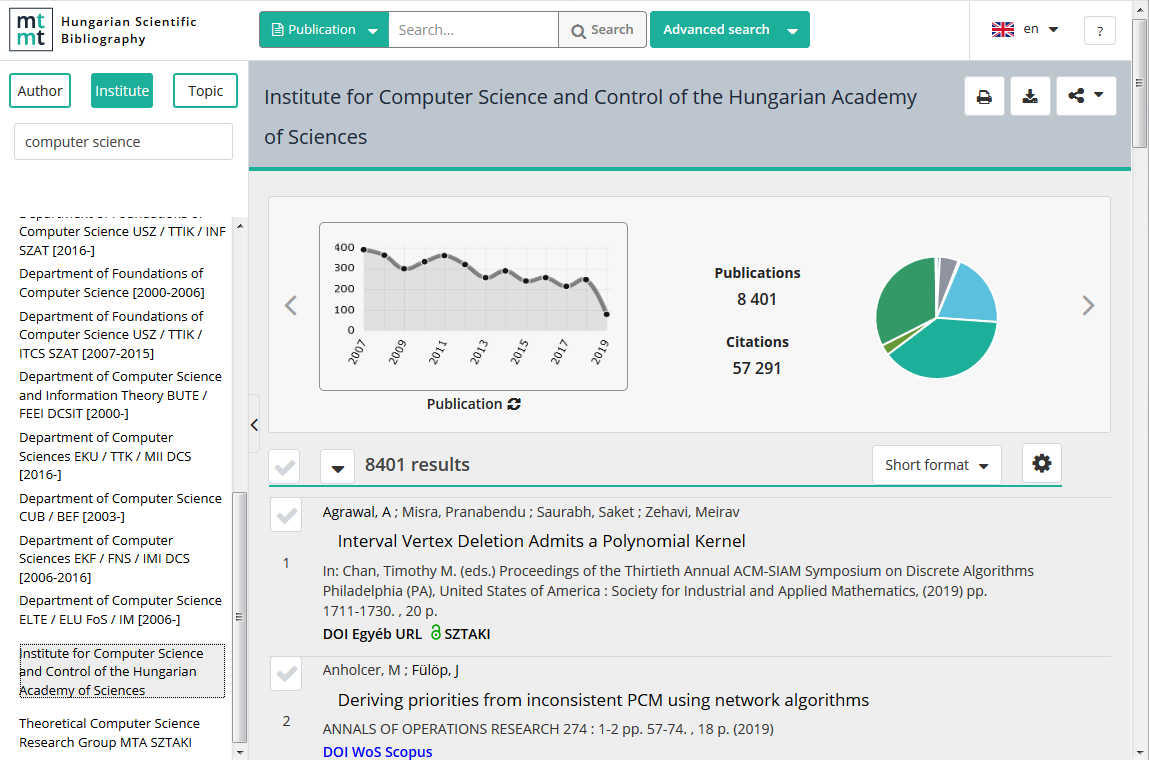Open list settings gear

[1041, 463]
